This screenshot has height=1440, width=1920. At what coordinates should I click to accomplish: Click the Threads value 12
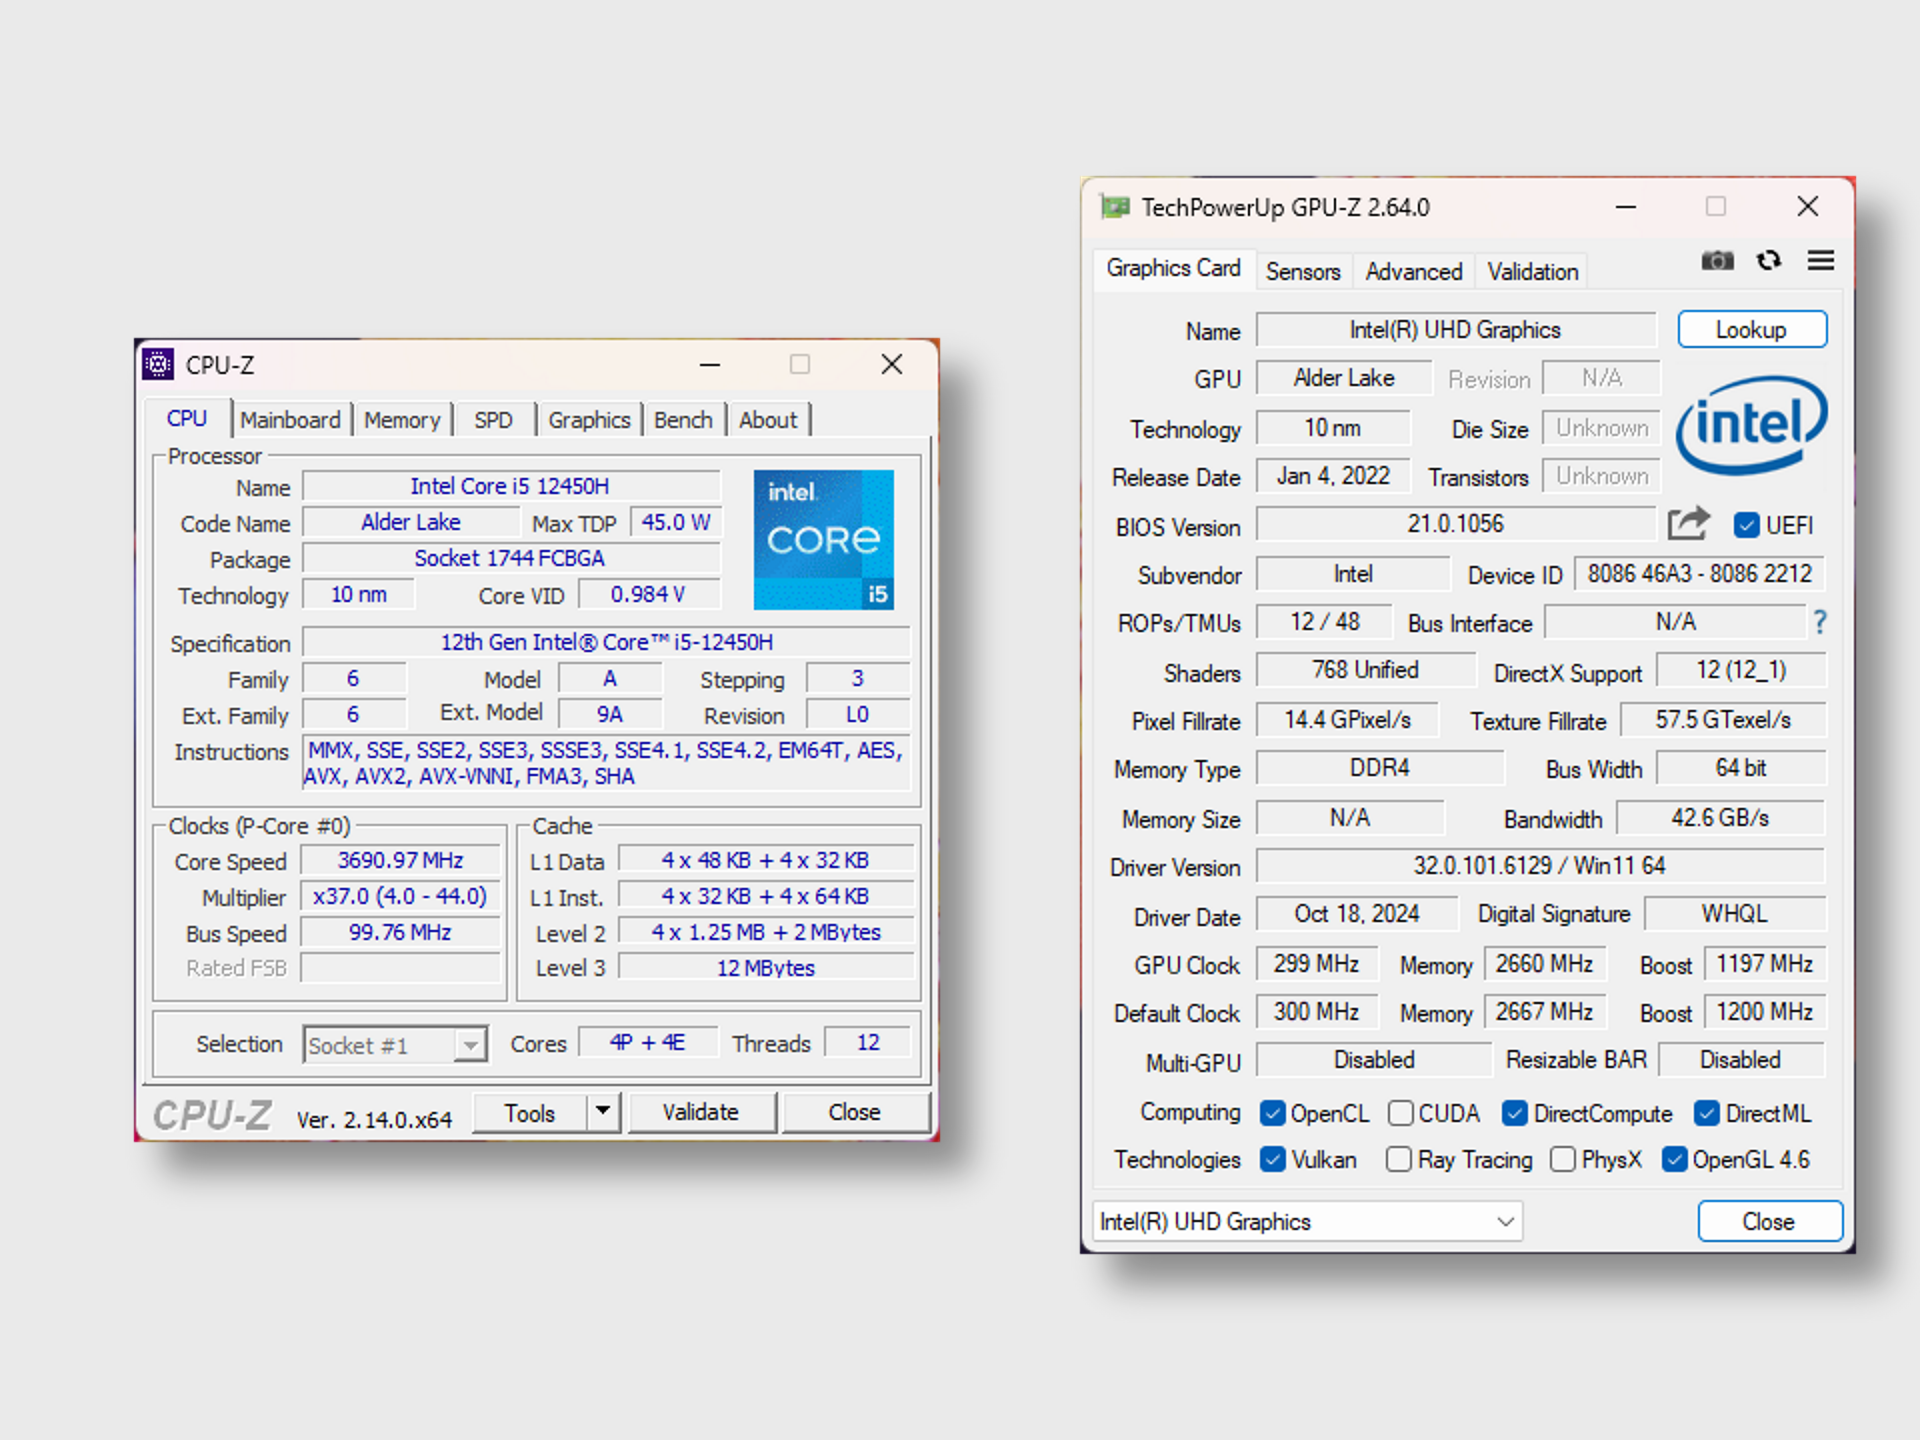coord(868,1042)
